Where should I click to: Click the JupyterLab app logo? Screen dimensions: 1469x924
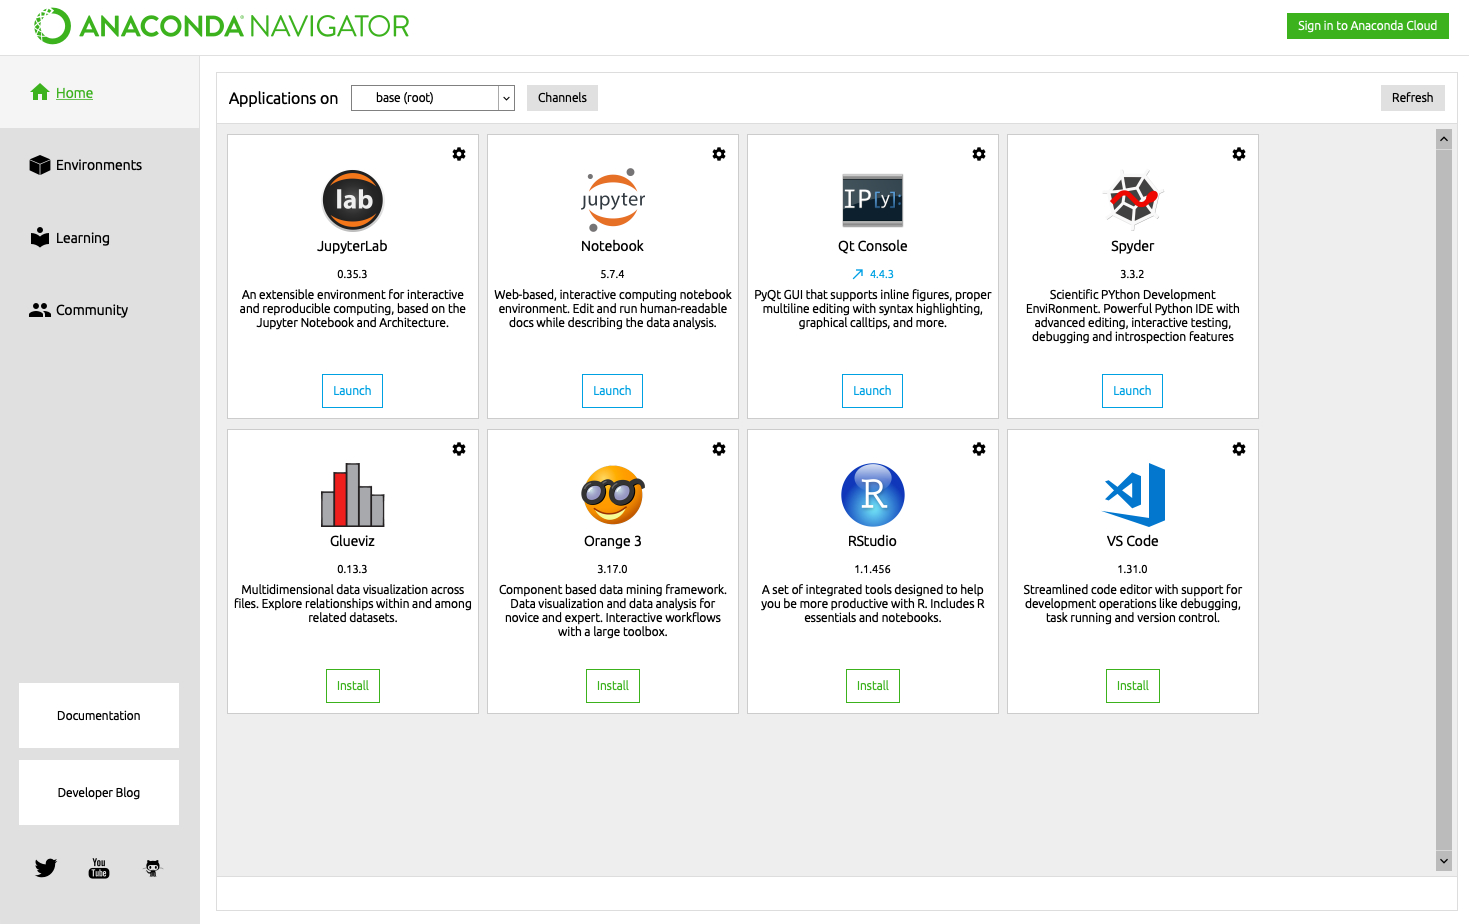click(x=353, y=200)
